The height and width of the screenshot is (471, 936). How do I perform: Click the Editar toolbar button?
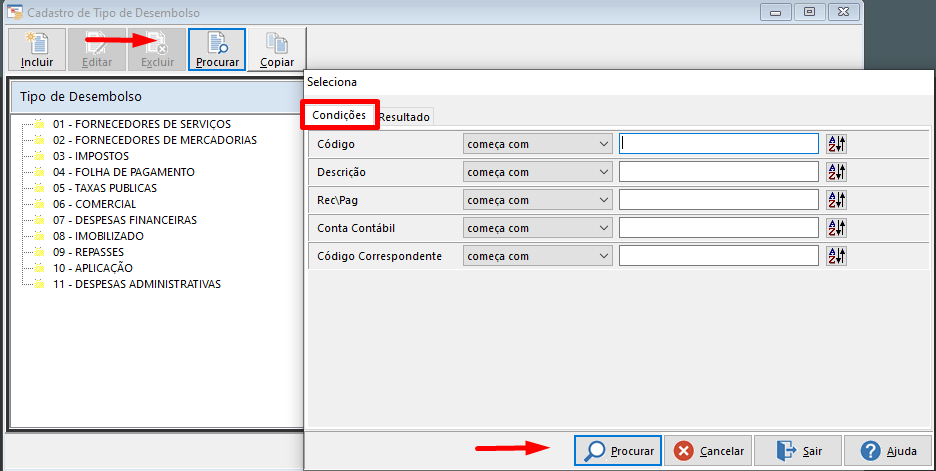97,50
